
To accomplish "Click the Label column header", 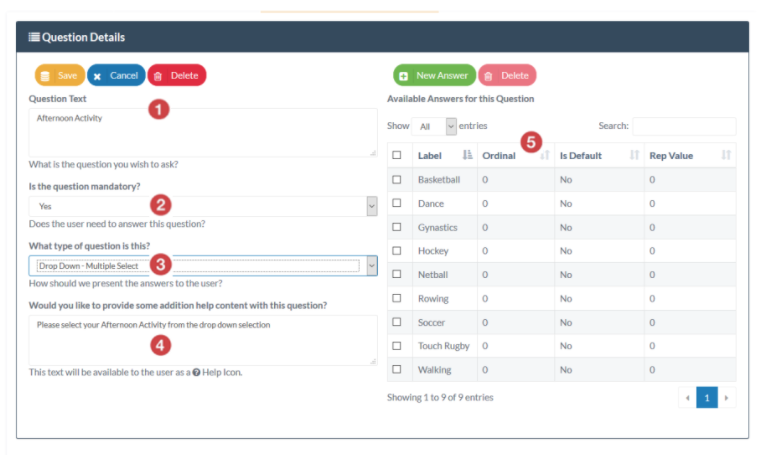I will point(445,156).
